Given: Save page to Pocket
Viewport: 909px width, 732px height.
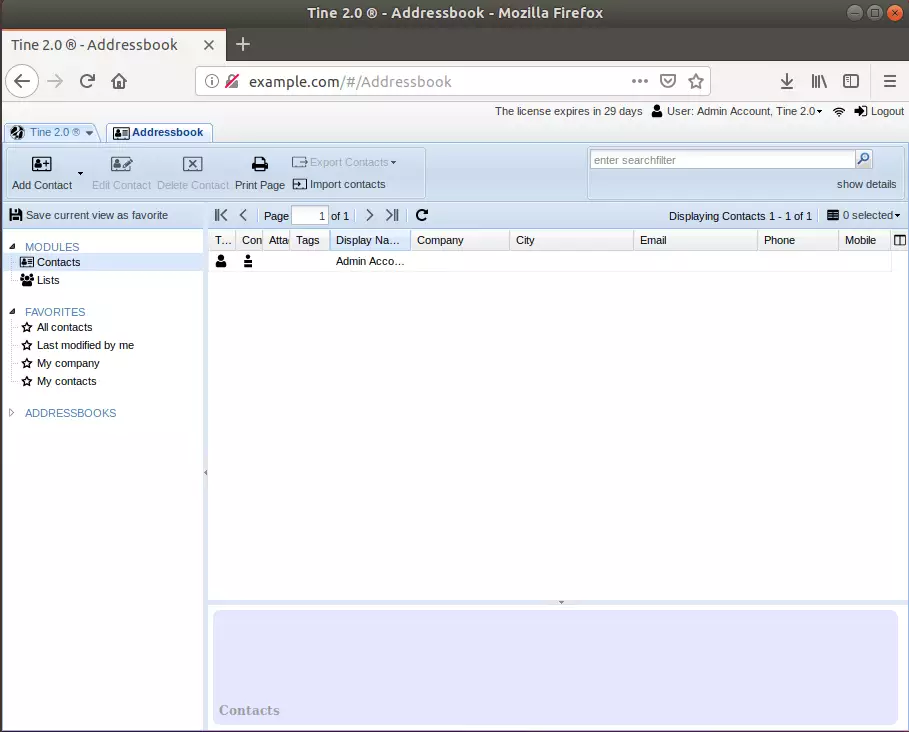Looking at the screenshot, I should (x=668, y=81).
